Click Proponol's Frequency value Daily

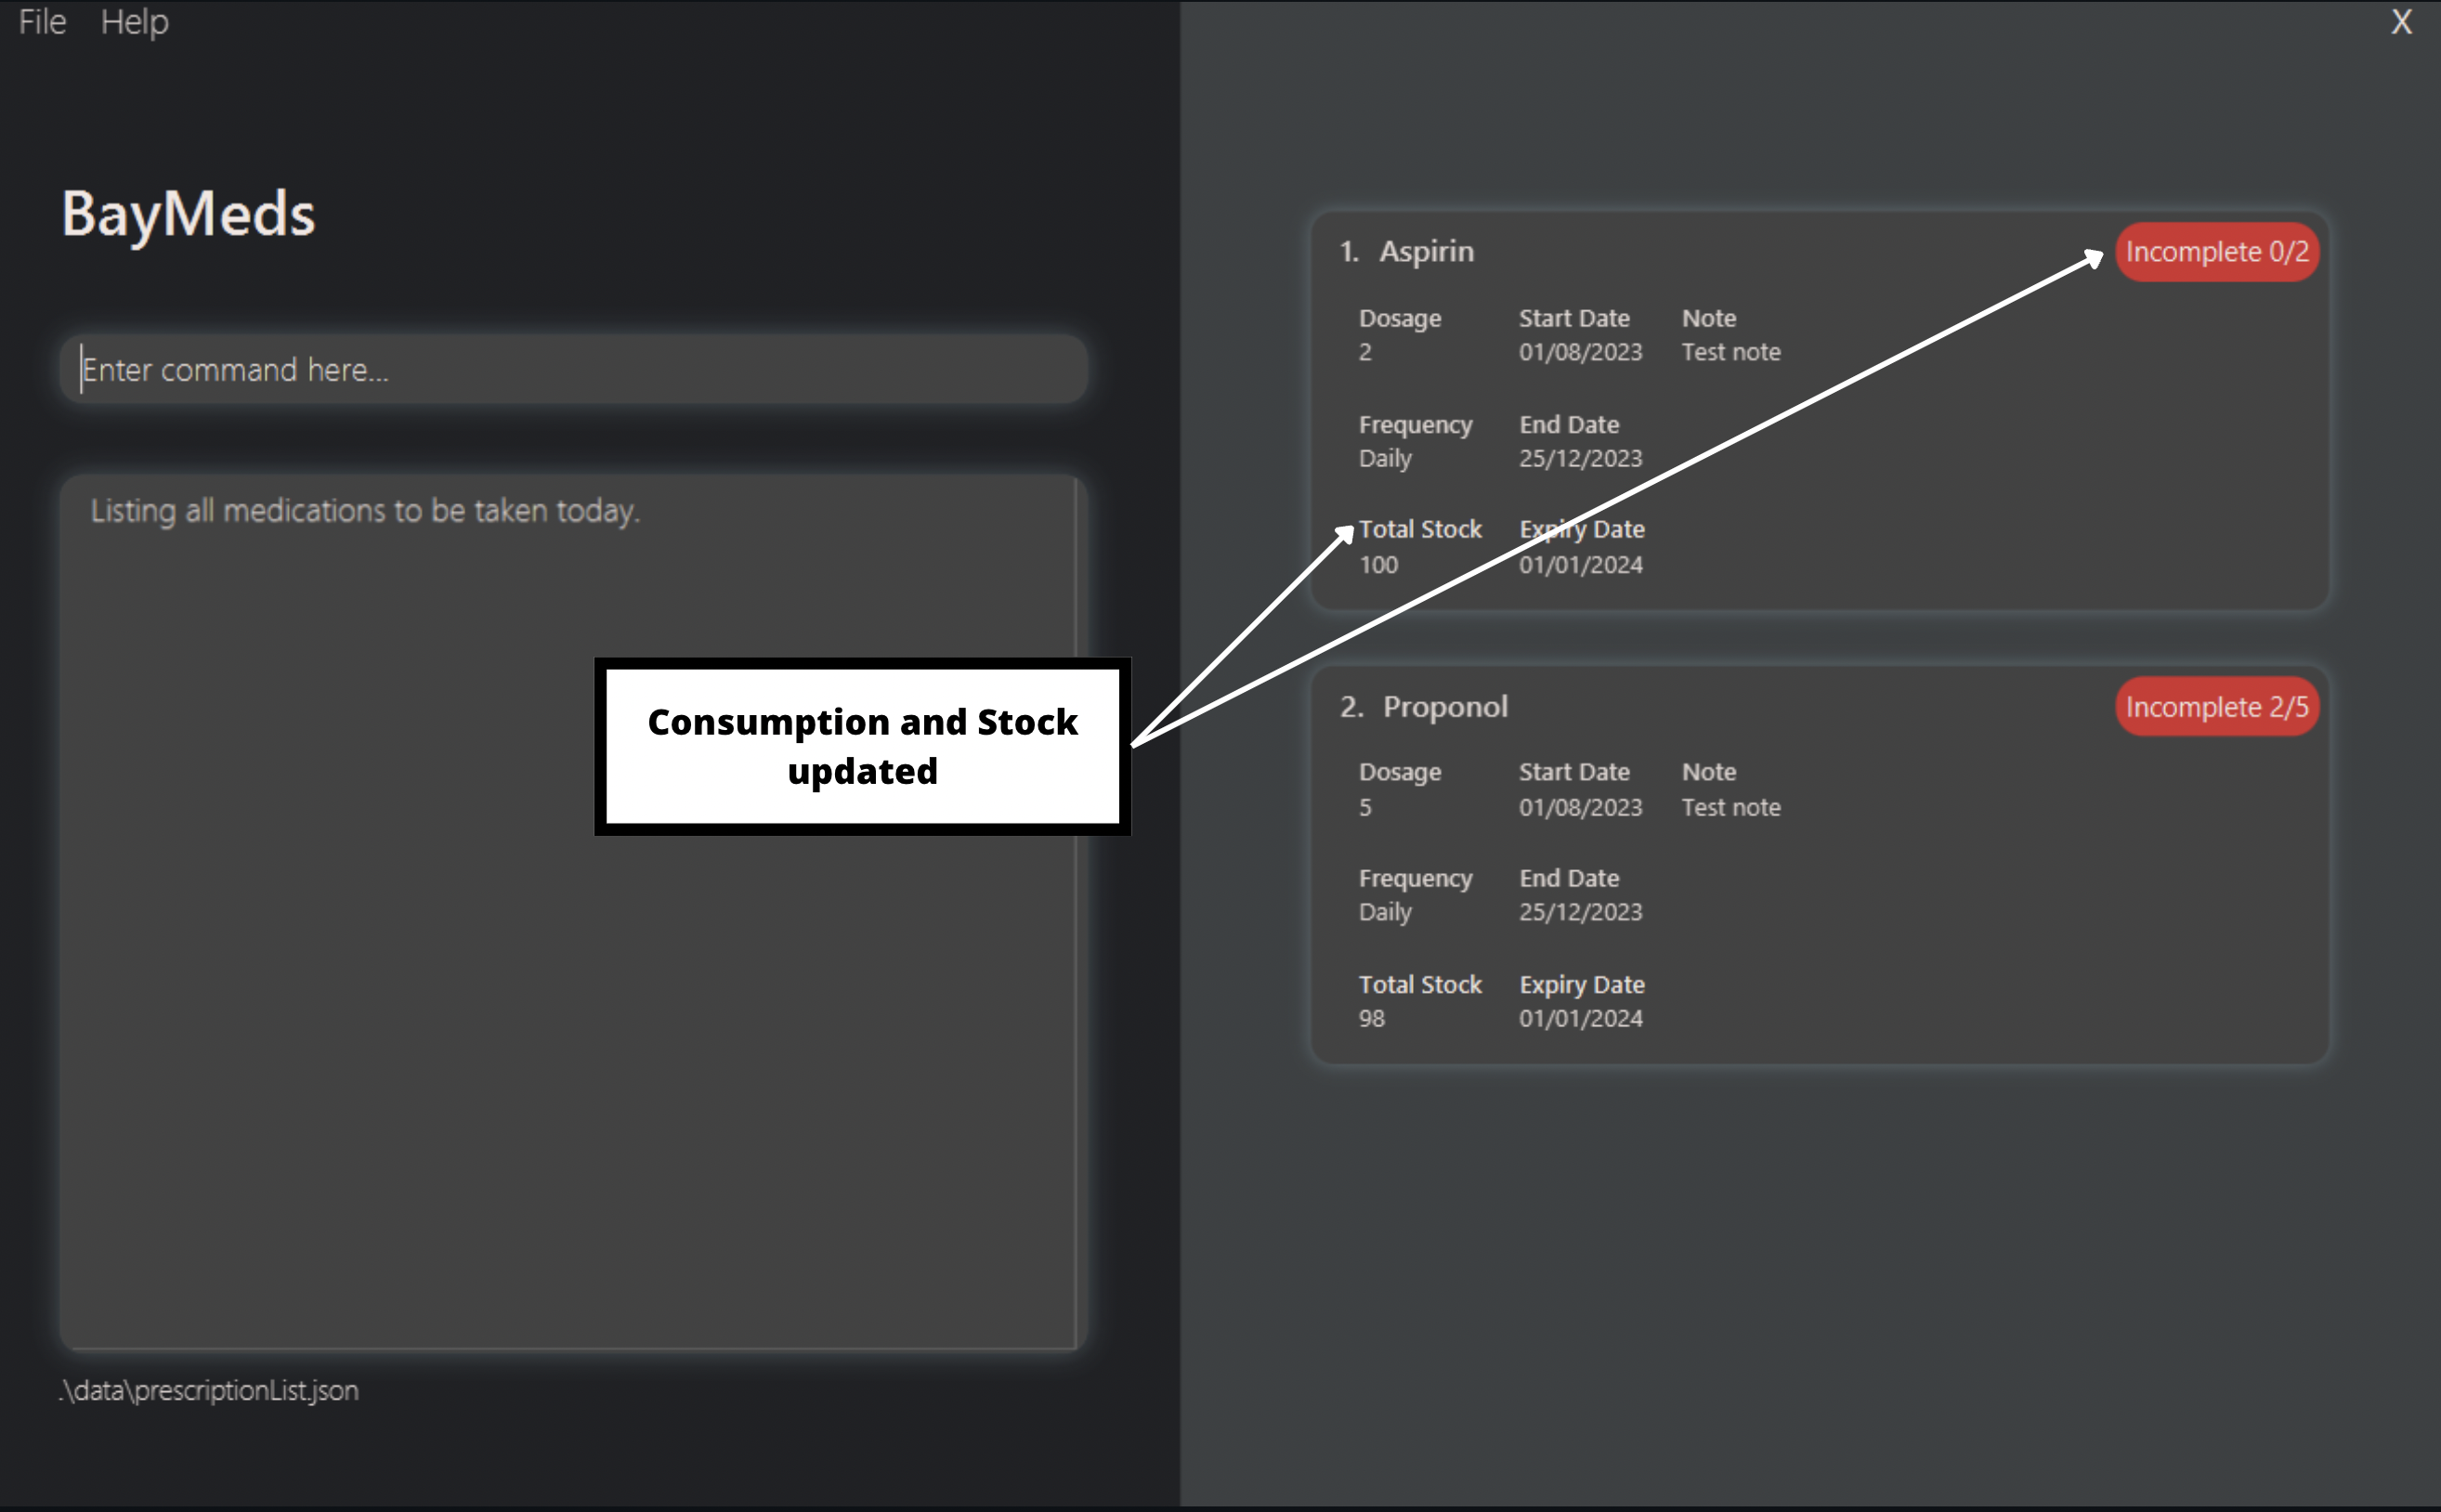coord(1385,913)
